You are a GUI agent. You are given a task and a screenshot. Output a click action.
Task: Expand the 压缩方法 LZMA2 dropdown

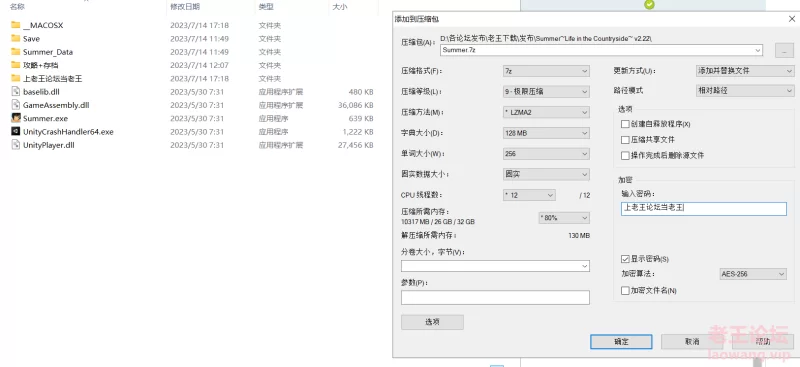[x=546, y=112]
